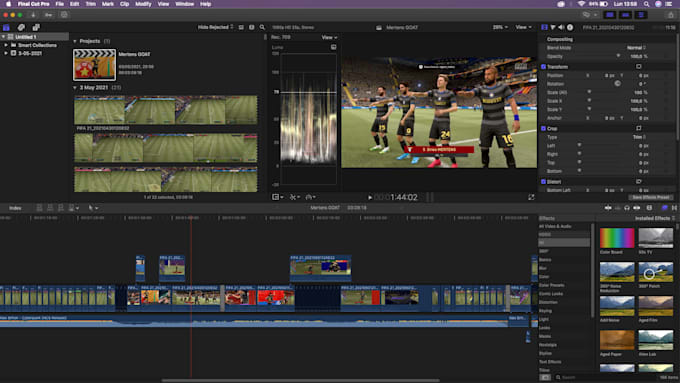Open the color inspector triangle icon
The width and height of the screenshot is (680, 383).
coord(553,27)
